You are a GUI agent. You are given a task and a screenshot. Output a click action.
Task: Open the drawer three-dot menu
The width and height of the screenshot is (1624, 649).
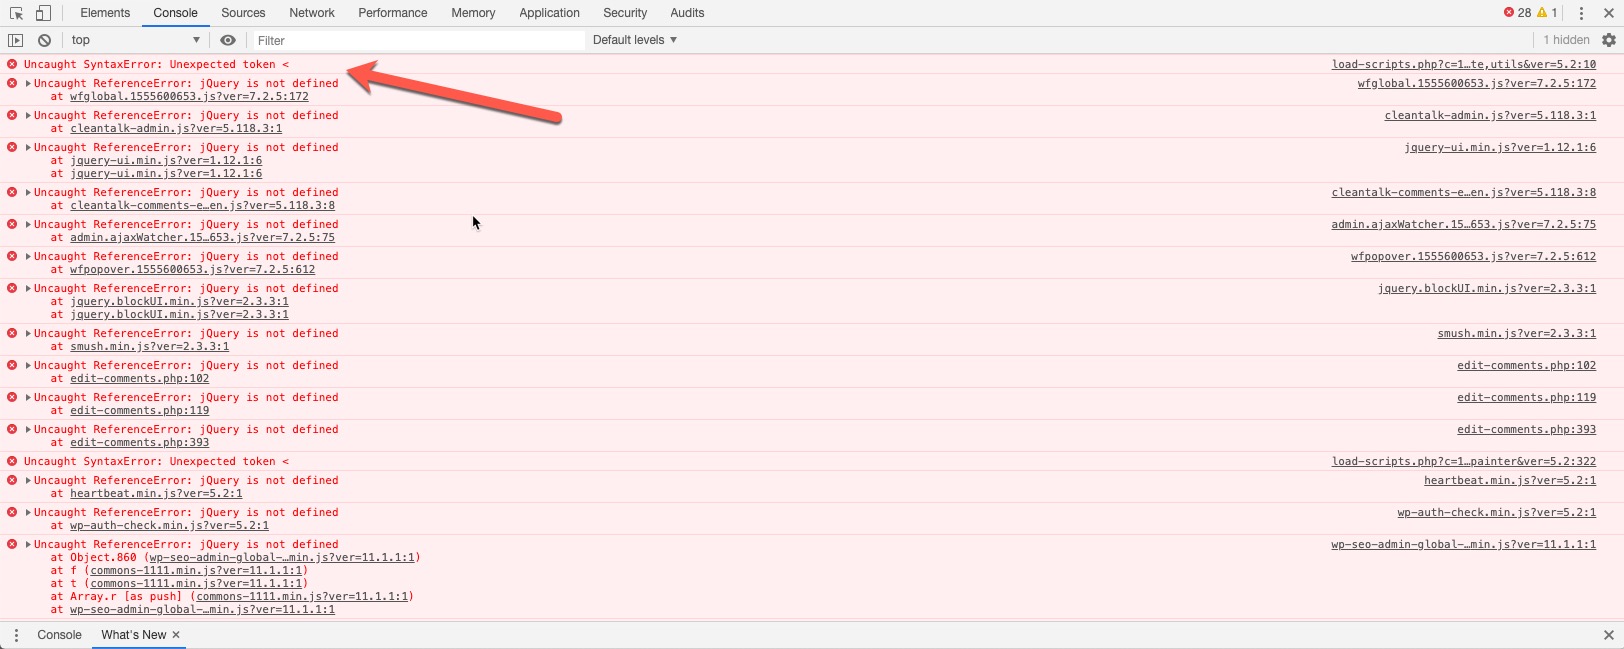pos(16,635)
